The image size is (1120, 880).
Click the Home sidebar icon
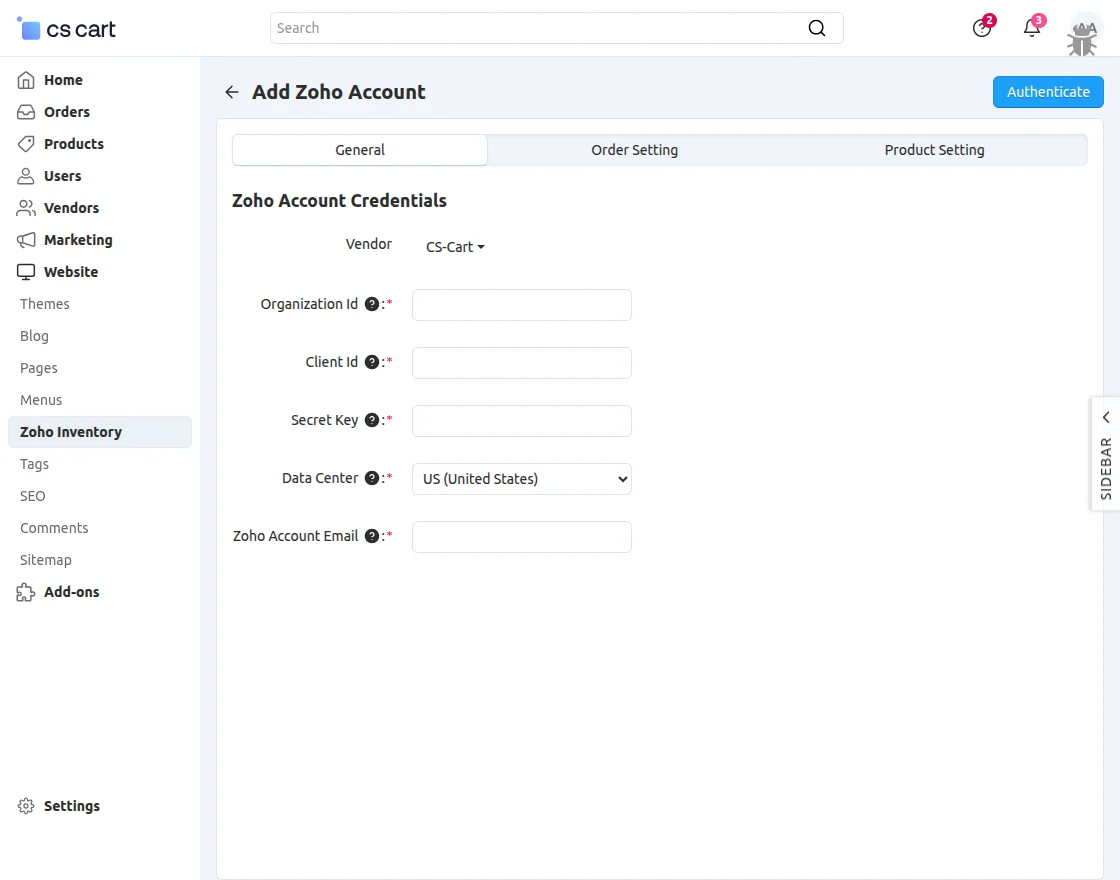(x=26, y=80)
